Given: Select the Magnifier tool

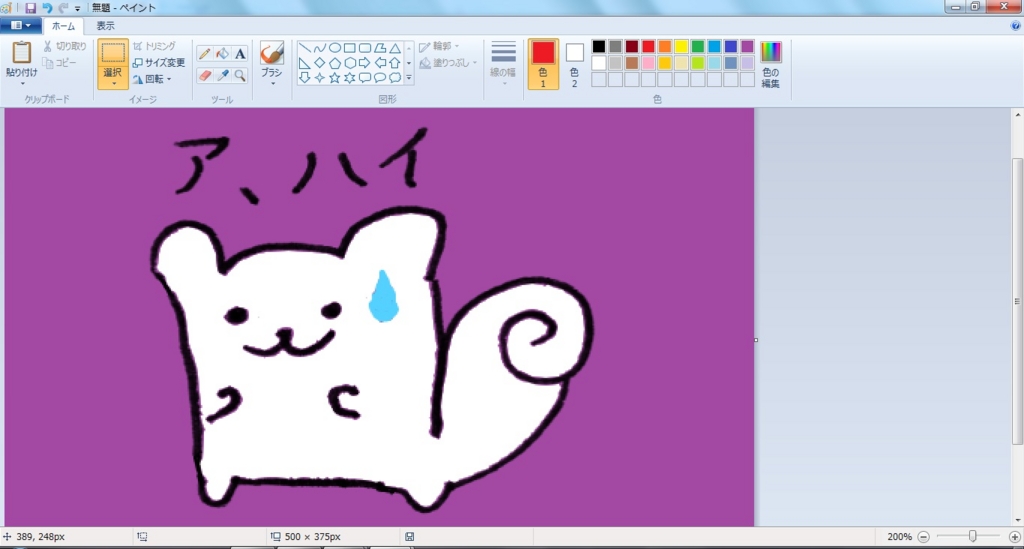Looking at the screenshot, I should 240,75.
